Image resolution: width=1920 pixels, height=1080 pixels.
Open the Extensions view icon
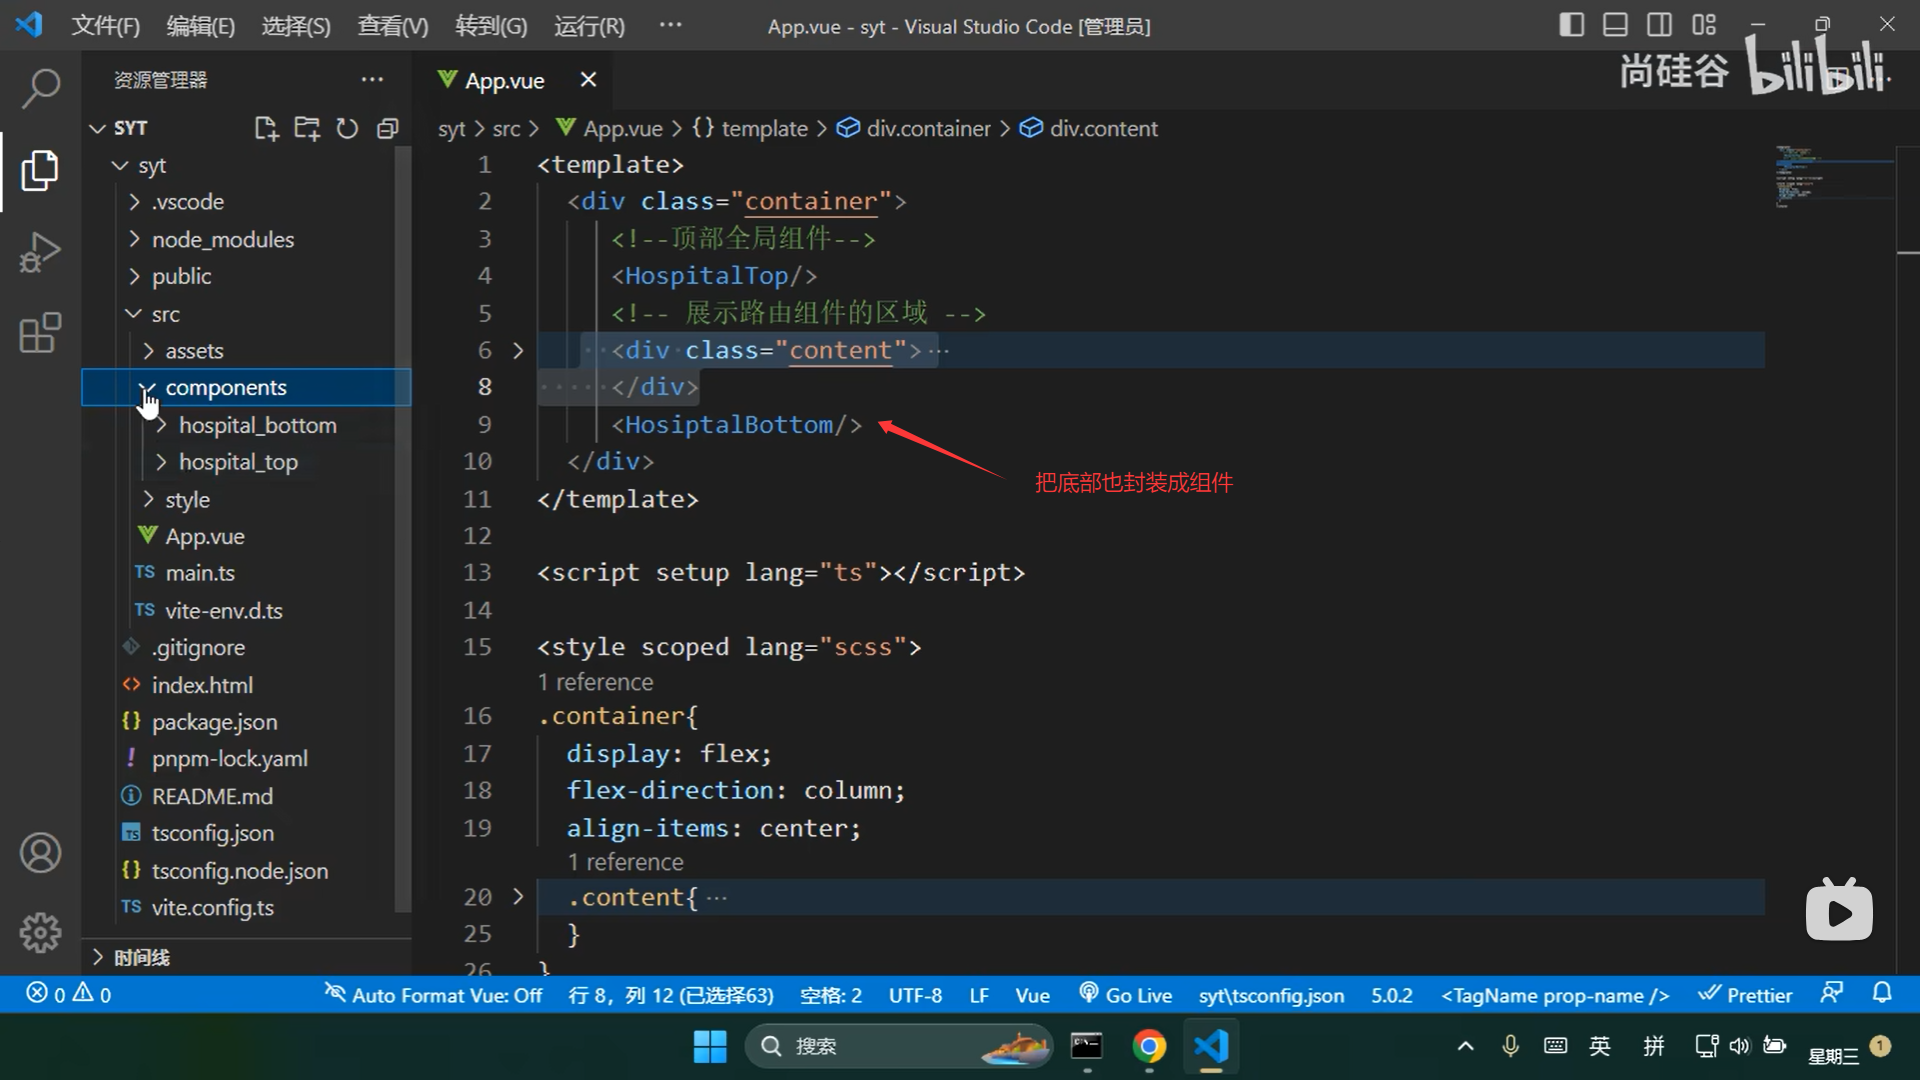tap(40, 334)
